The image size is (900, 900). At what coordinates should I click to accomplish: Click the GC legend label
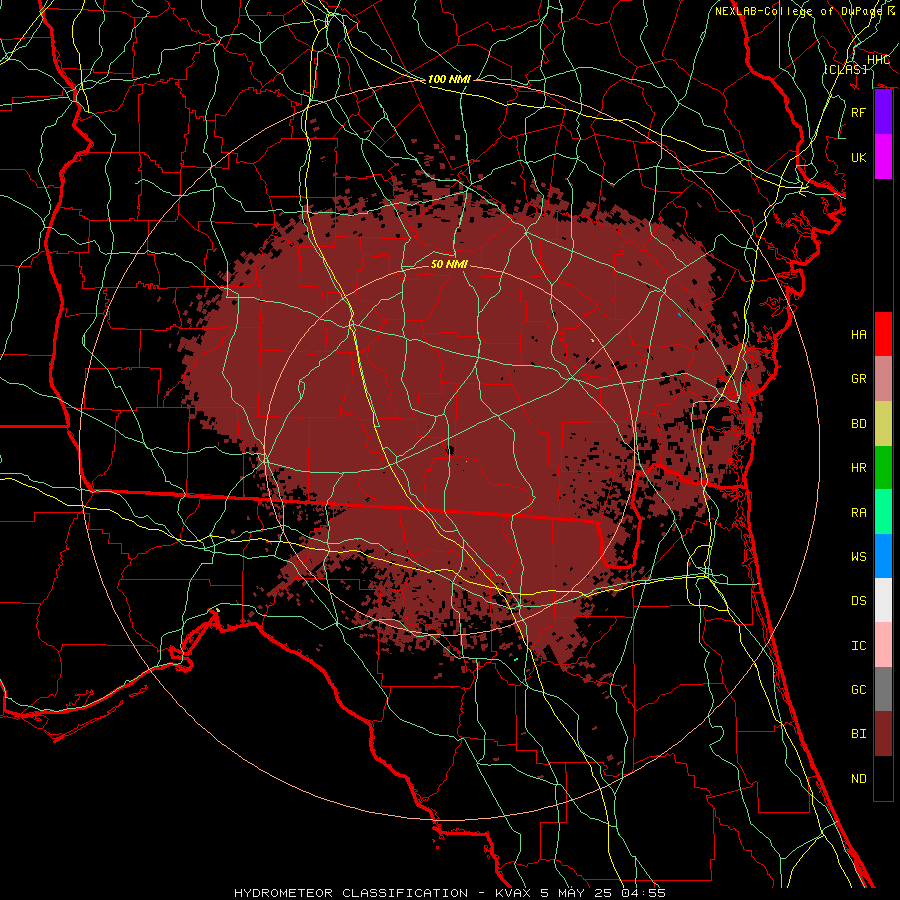859,690
